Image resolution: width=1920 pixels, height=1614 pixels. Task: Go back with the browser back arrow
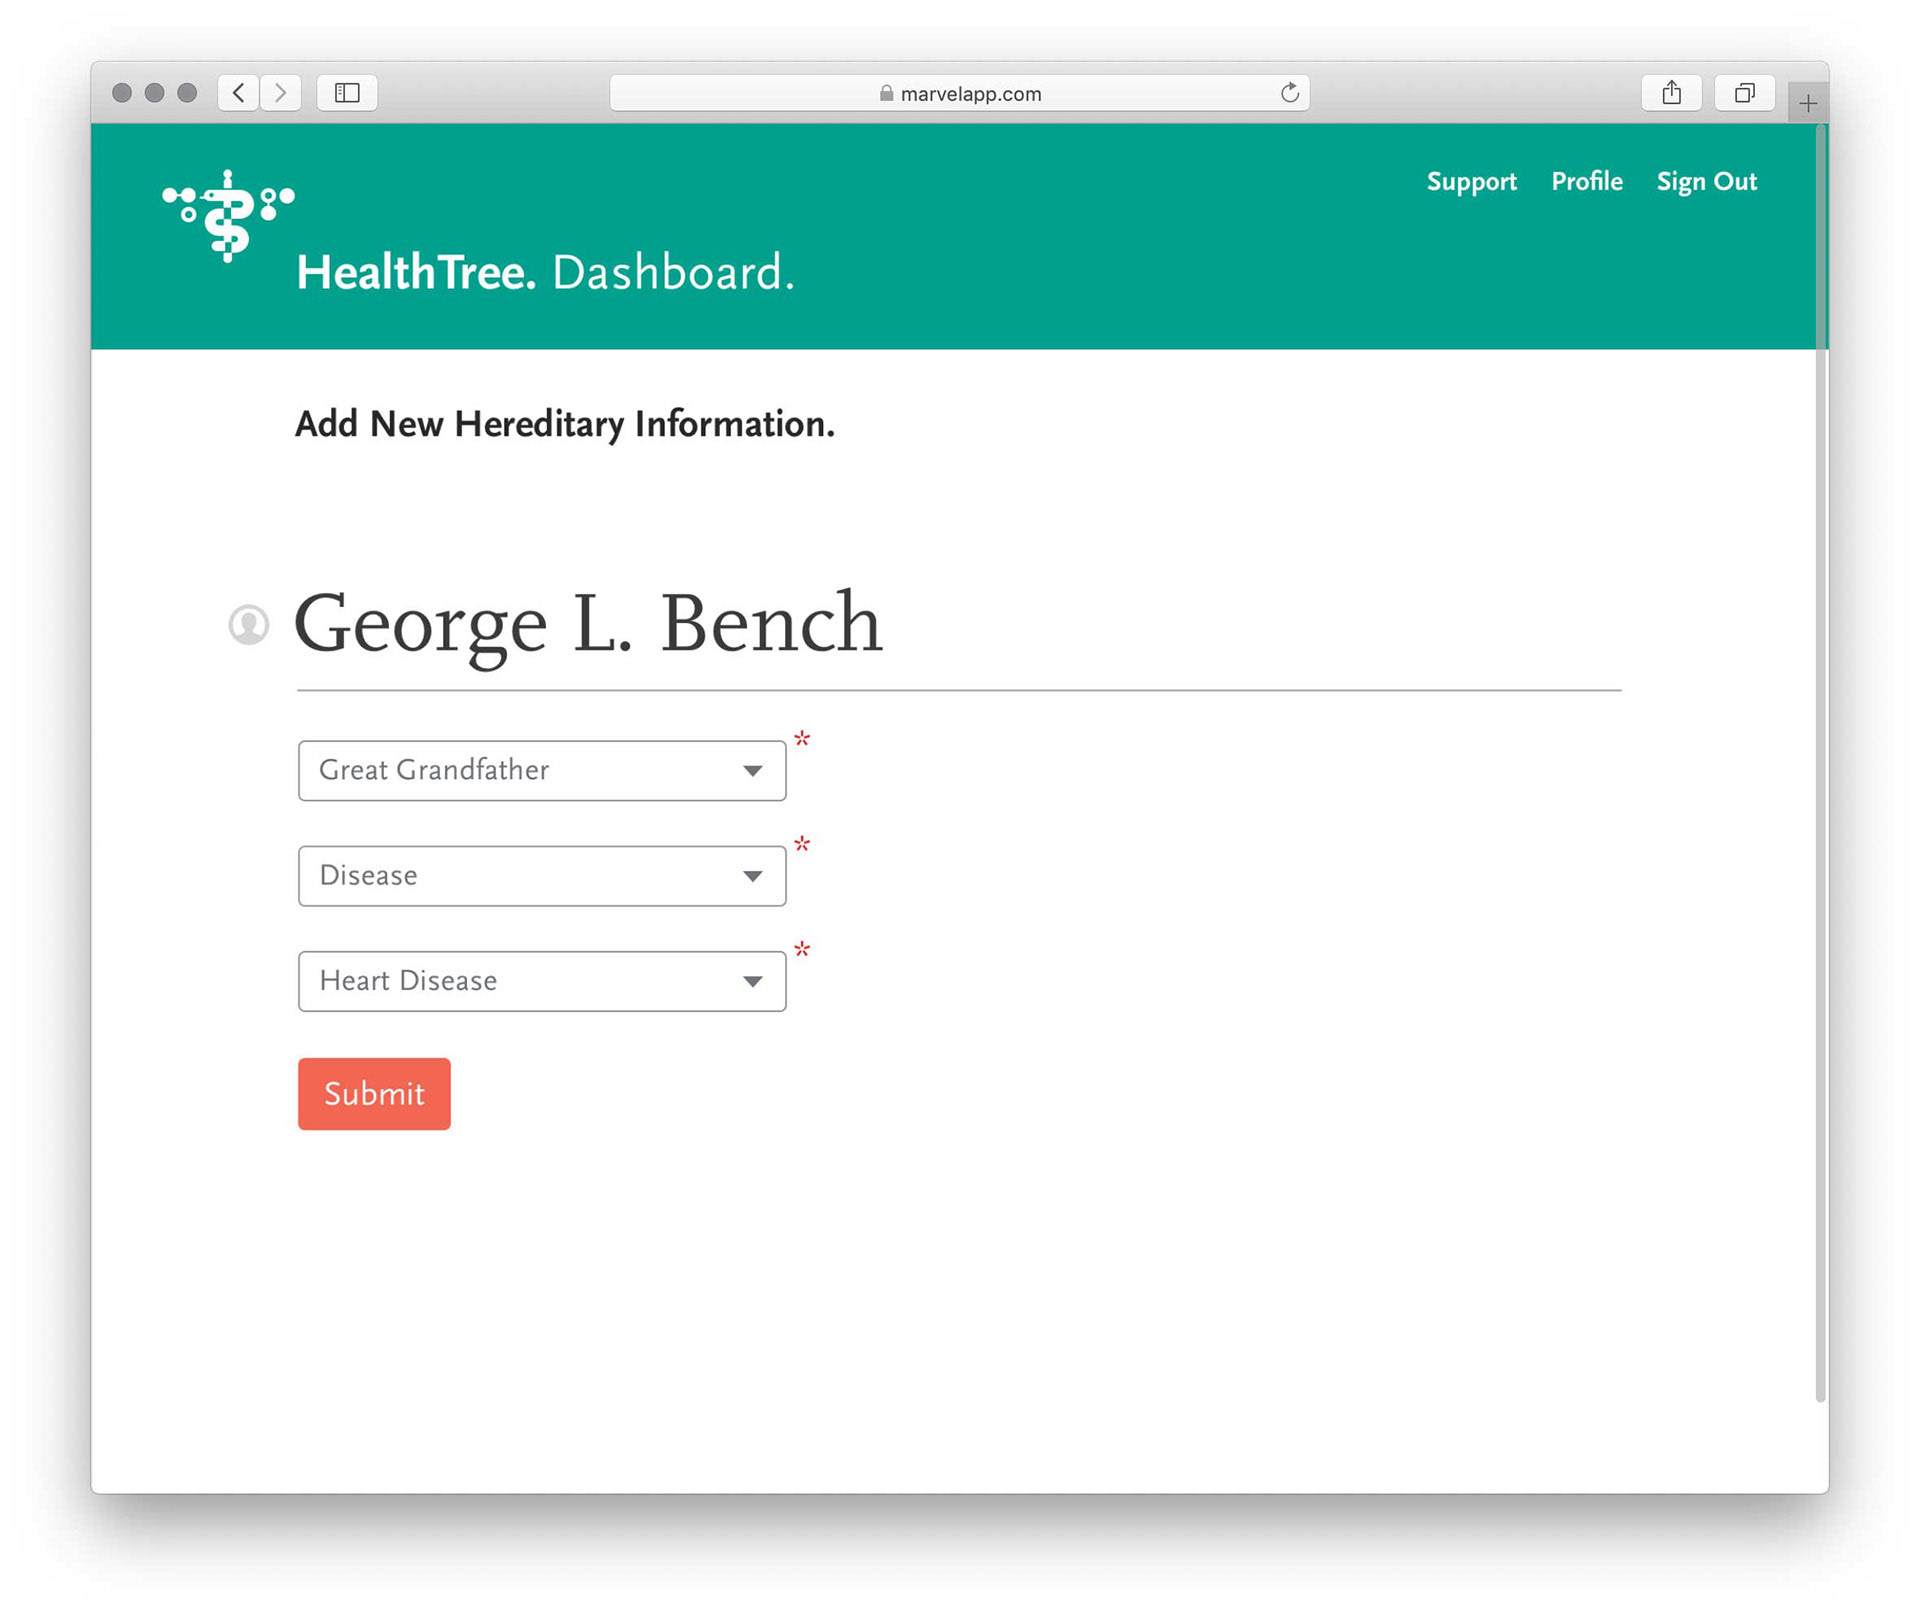coord(238,93)
